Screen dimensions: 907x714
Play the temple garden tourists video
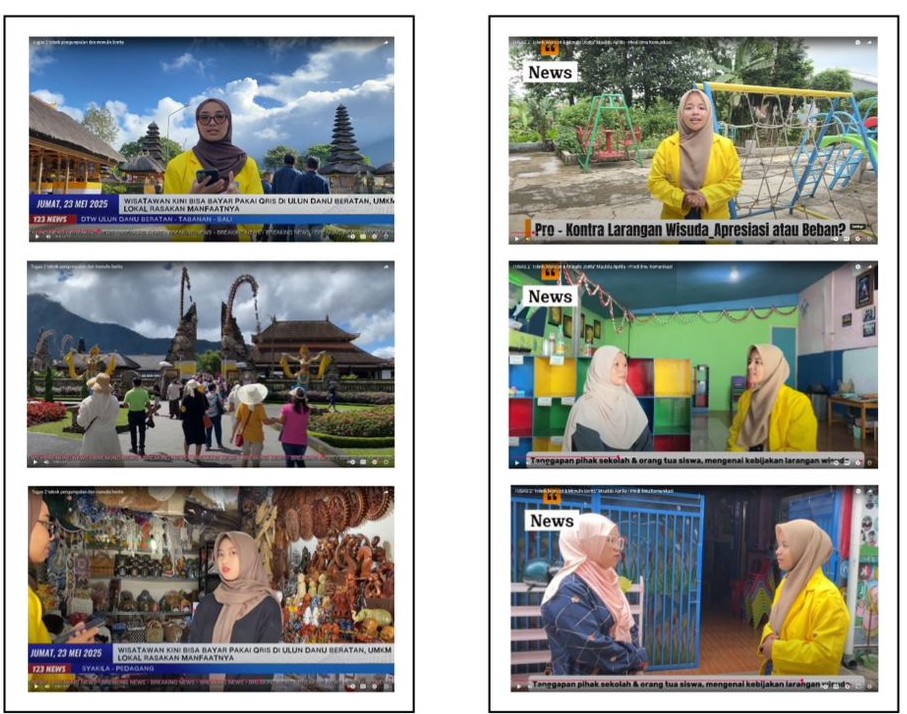coord(37,462)
